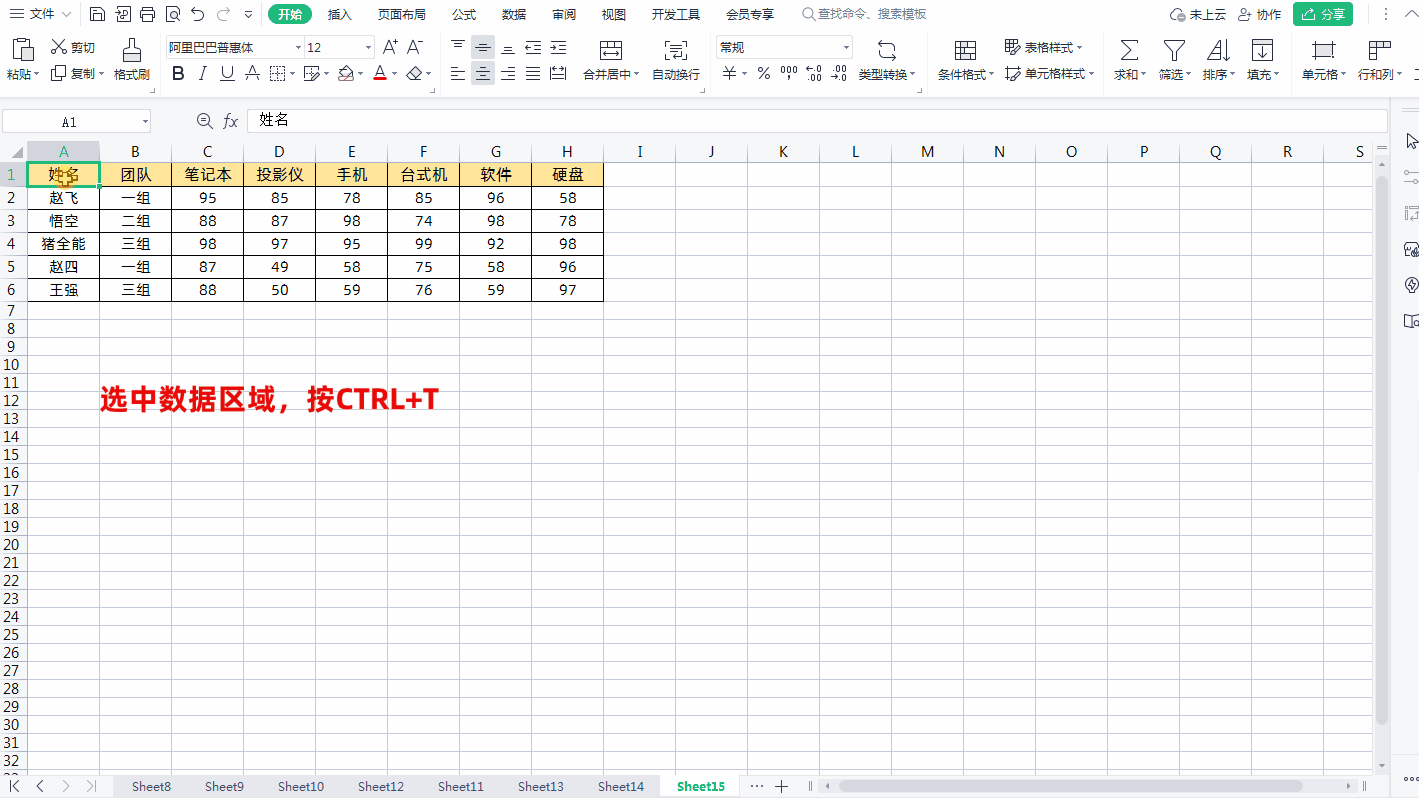
Task: Add a new sheet with plus icon
Action: 782,786
